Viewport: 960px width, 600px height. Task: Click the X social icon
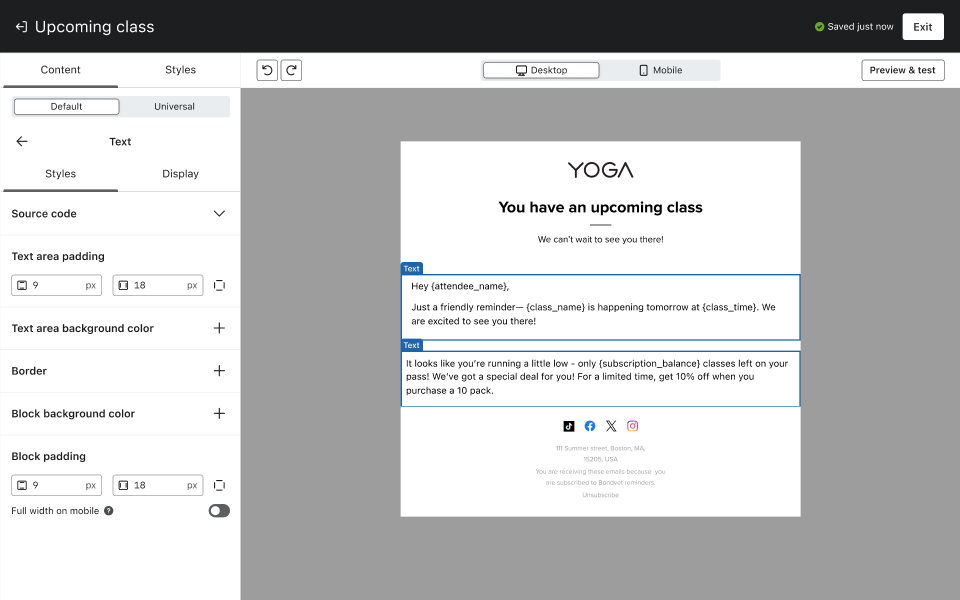(x=611, y=426)
